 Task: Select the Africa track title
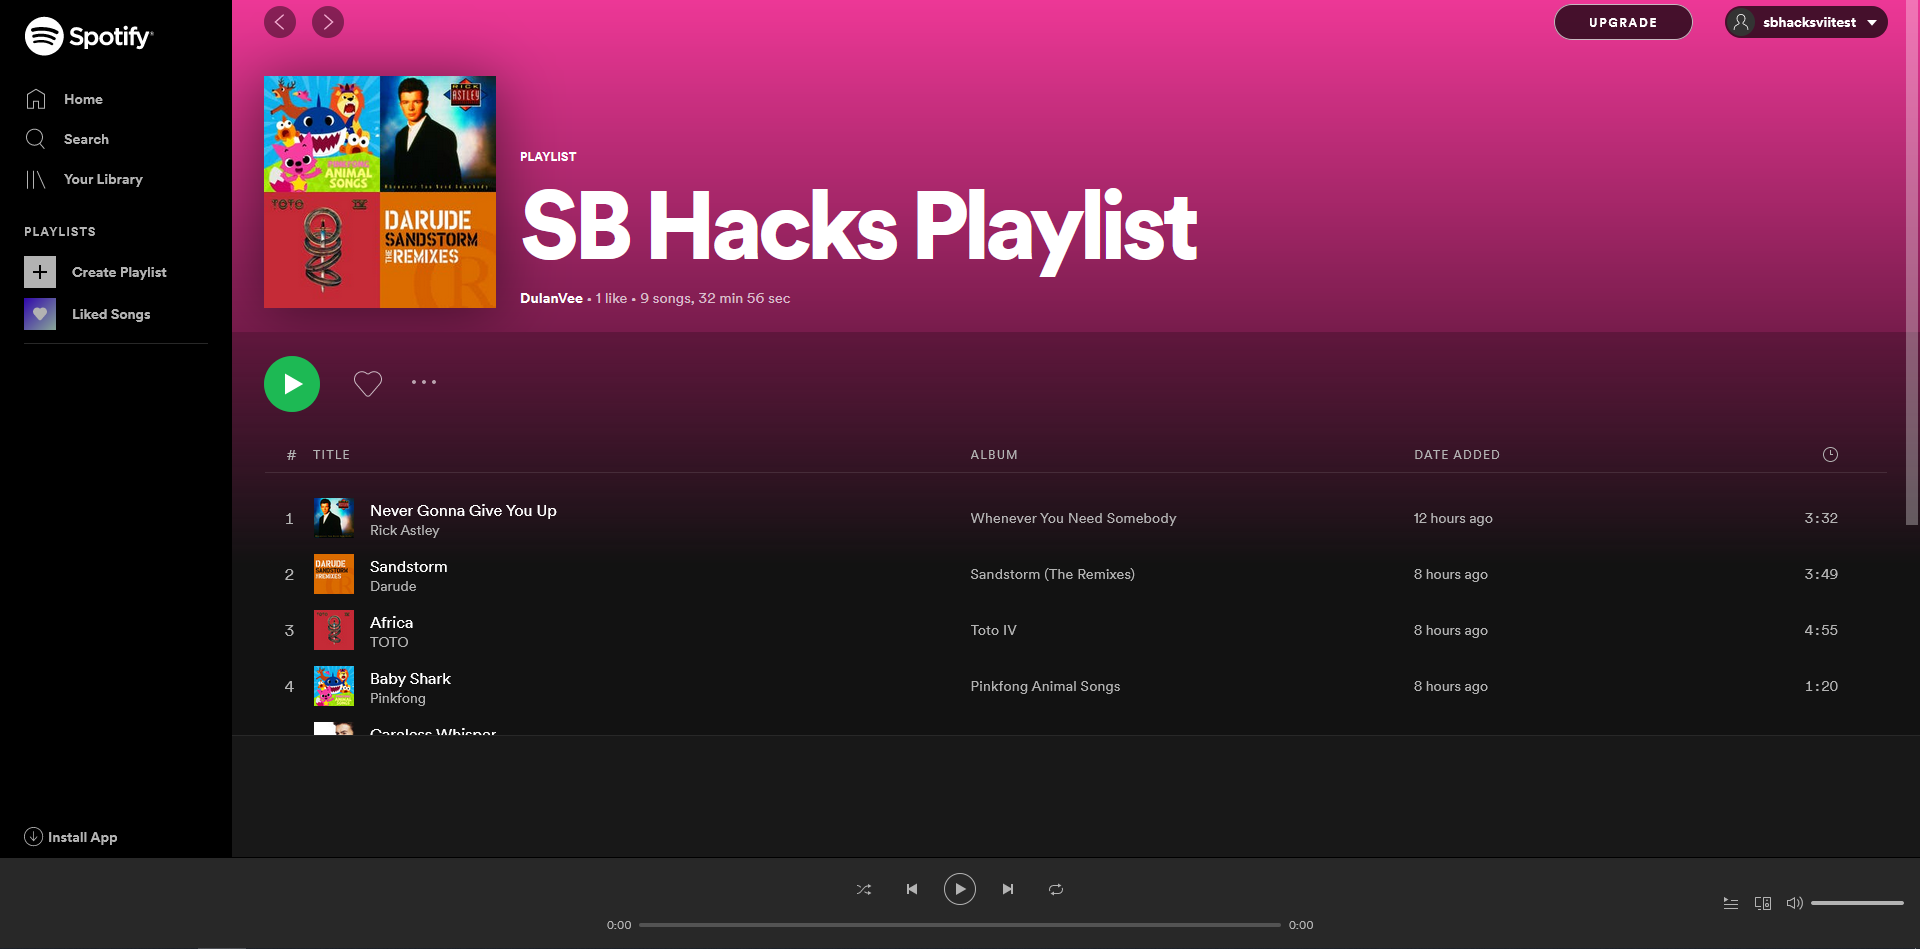pyautogui.click(x=391, y=622)
